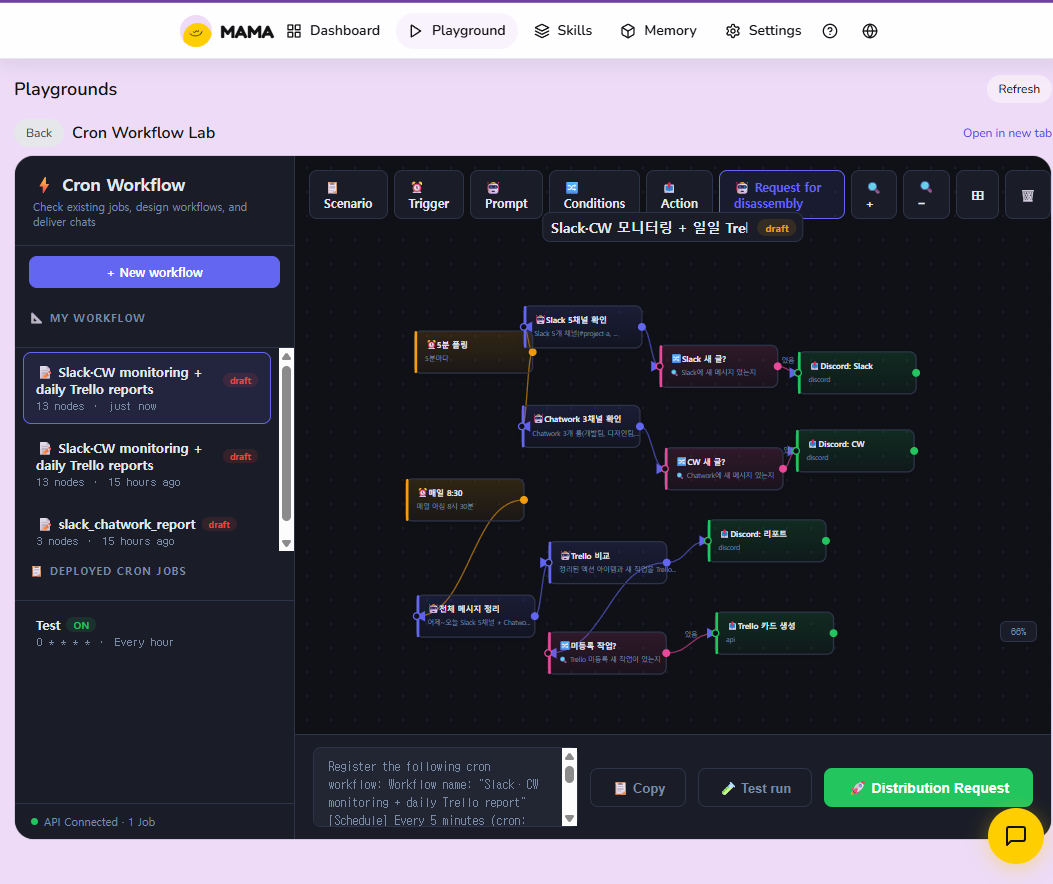The image size is (1053, 884).
Task: Open the workflow in a new tab
Action: pyautogui.click(x=1006, y=132)
